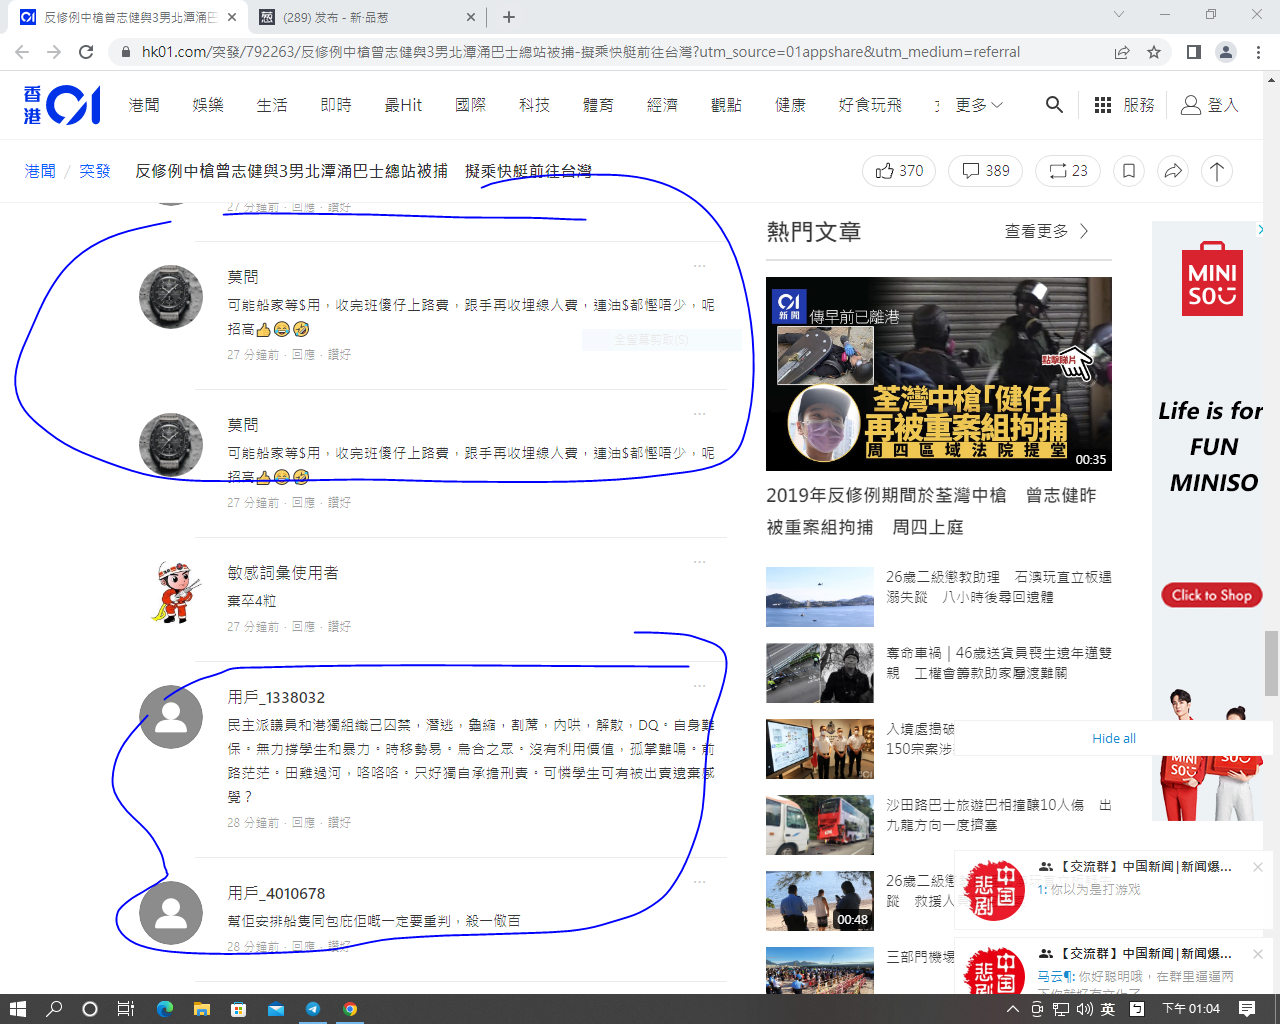1280x1024 pixels.
Task: Open Chrome side panel icon
Action: (x=1193, y=52)
